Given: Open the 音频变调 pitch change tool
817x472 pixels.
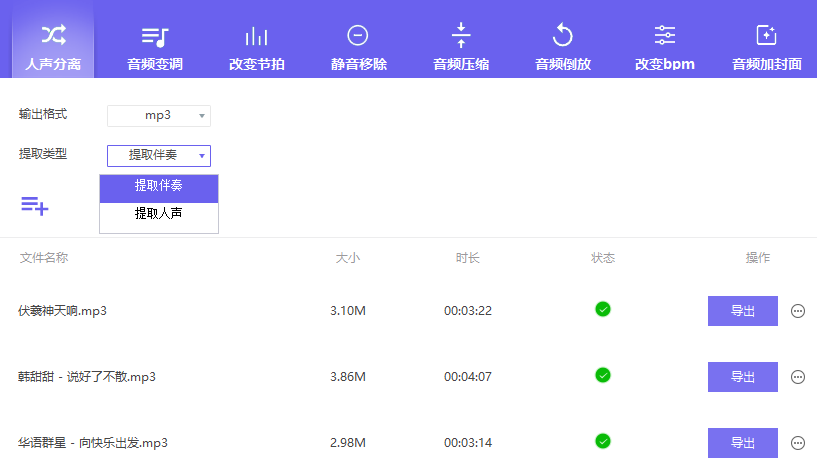Looking at the screenshot, I should point(155,48).
